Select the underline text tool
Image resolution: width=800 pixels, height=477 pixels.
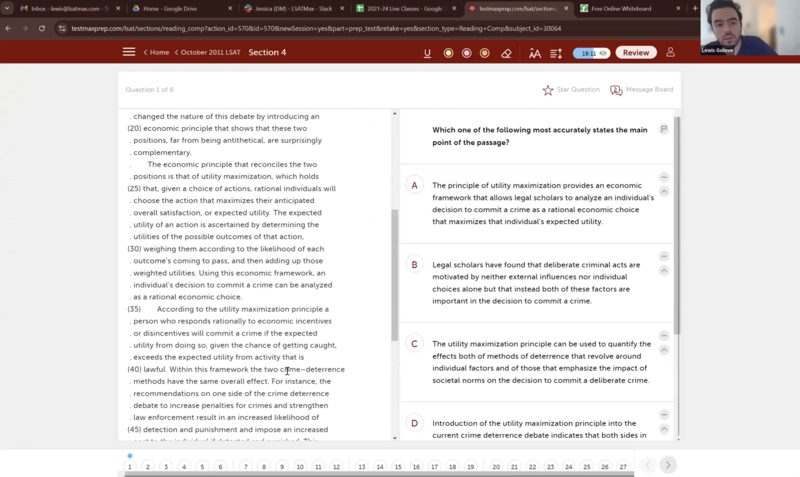(428, 53)
